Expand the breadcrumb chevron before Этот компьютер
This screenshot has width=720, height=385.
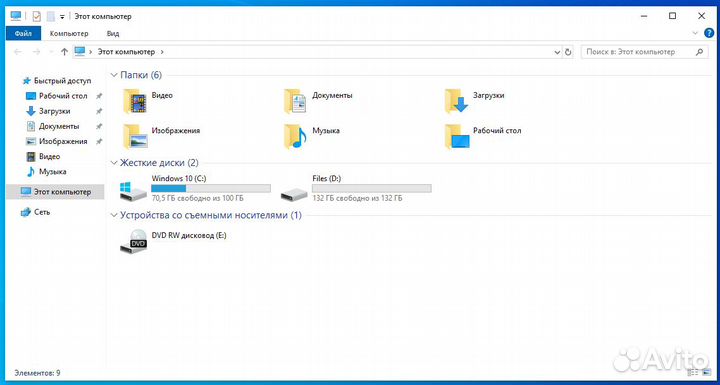(91, 52)
